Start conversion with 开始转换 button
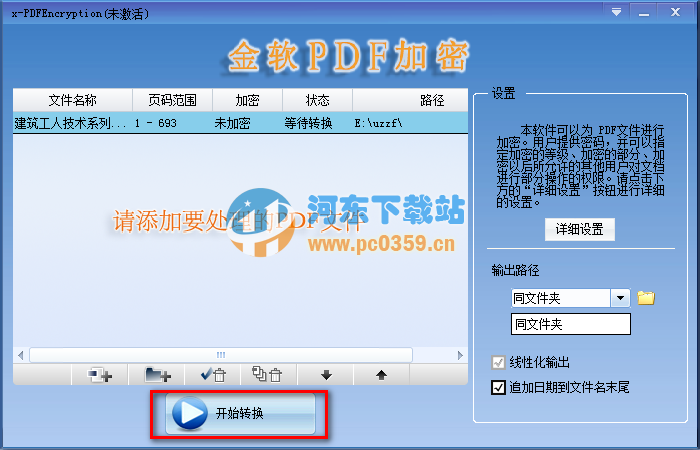700x450 pixels. coord(240,414)
